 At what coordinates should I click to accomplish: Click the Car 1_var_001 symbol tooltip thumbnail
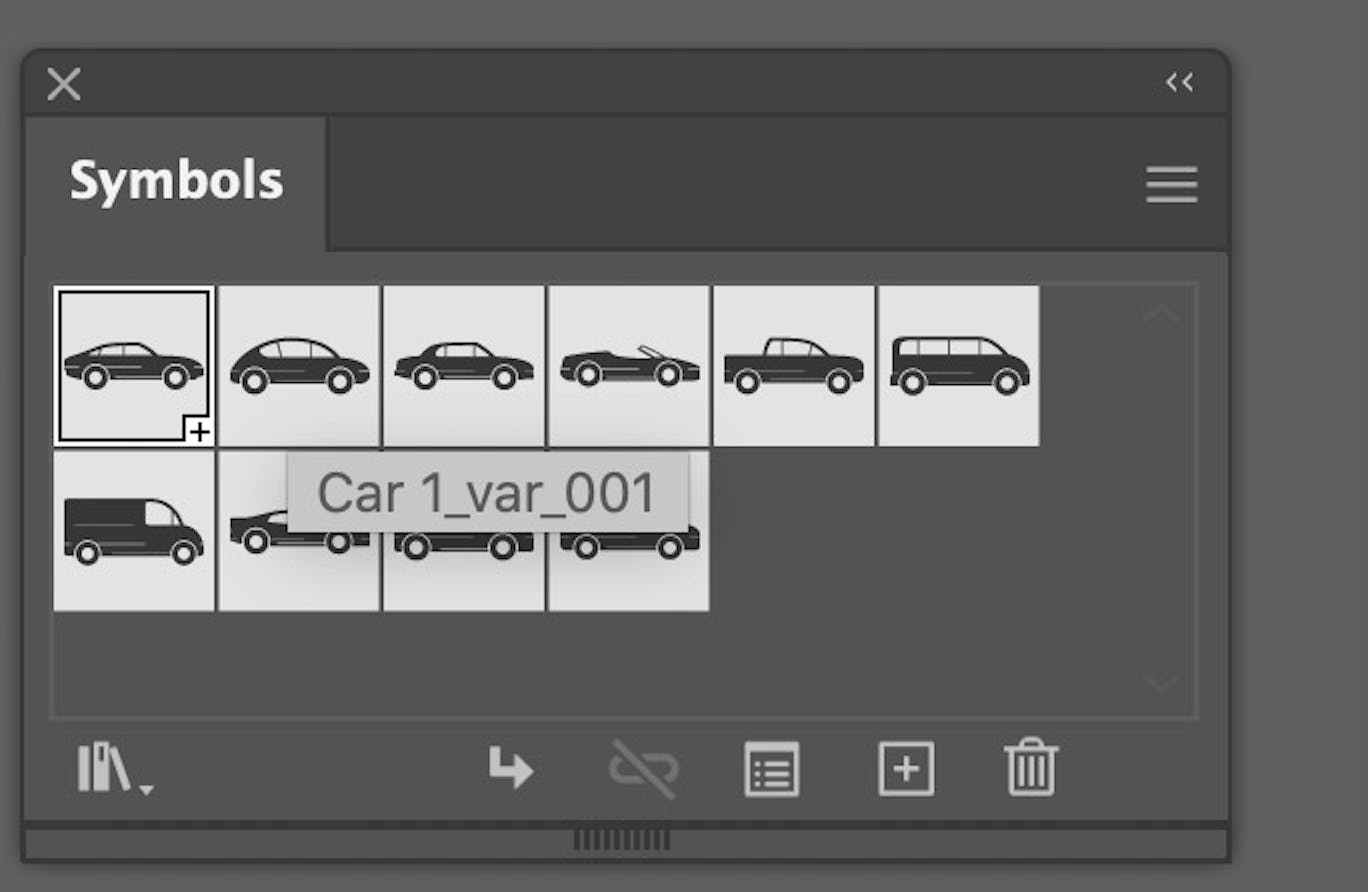(487, 492)
